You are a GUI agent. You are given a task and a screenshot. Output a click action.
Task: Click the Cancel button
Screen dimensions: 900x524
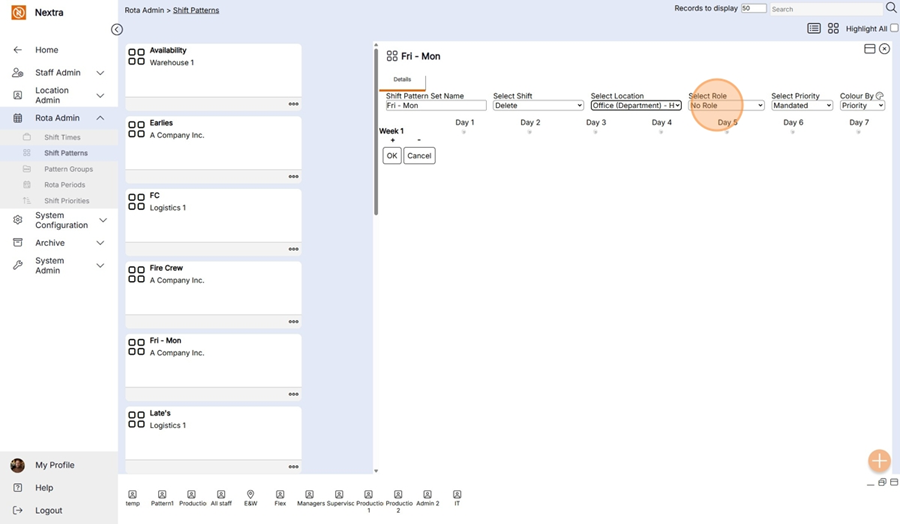[x=419, y=156]
